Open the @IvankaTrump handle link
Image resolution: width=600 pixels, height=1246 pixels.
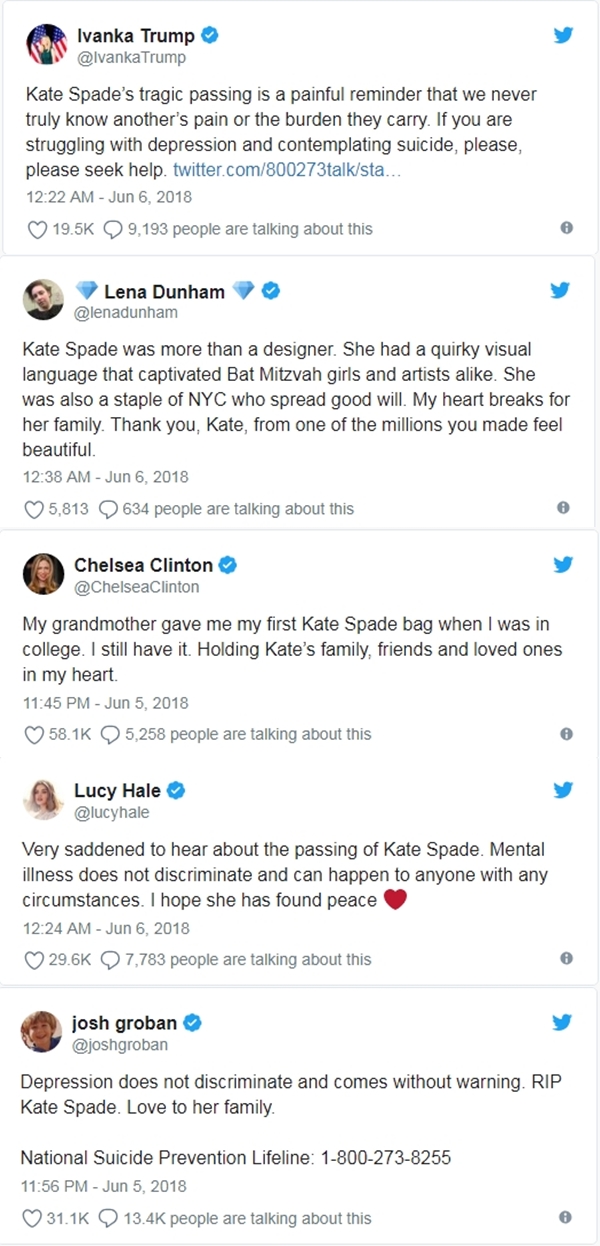(x=131, y=57)
